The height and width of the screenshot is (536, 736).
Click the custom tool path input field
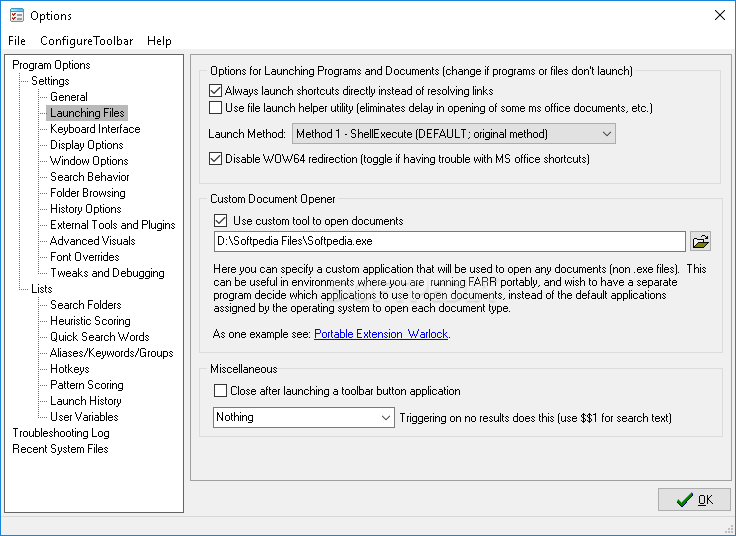pyautogui.click(x=450, y=241)
